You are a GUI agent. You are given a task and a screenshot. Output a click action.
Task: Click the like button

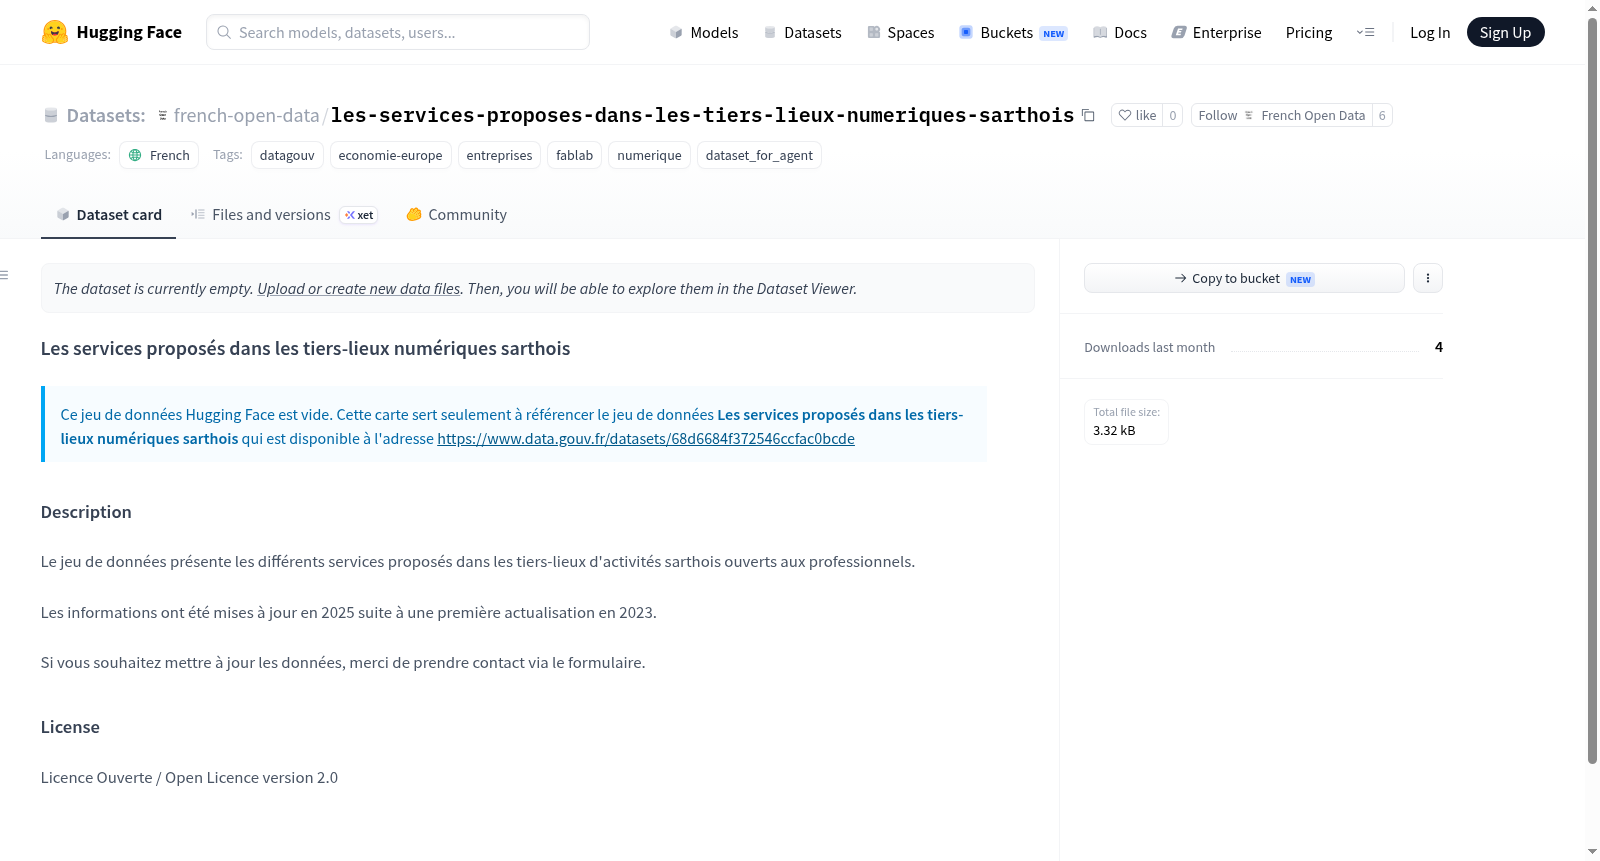pos(1137,115)
